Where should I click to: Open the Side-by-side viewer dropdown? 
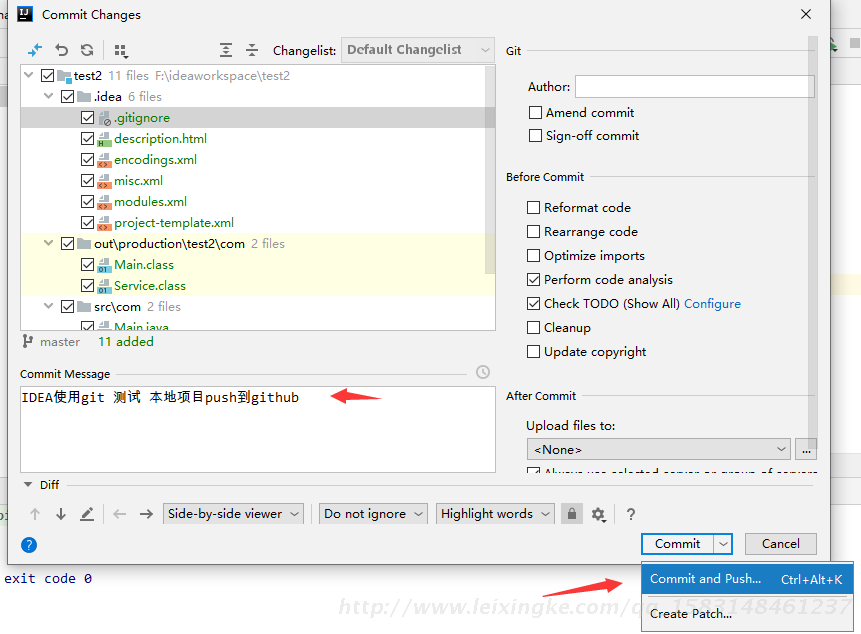[x=233, y=514]
